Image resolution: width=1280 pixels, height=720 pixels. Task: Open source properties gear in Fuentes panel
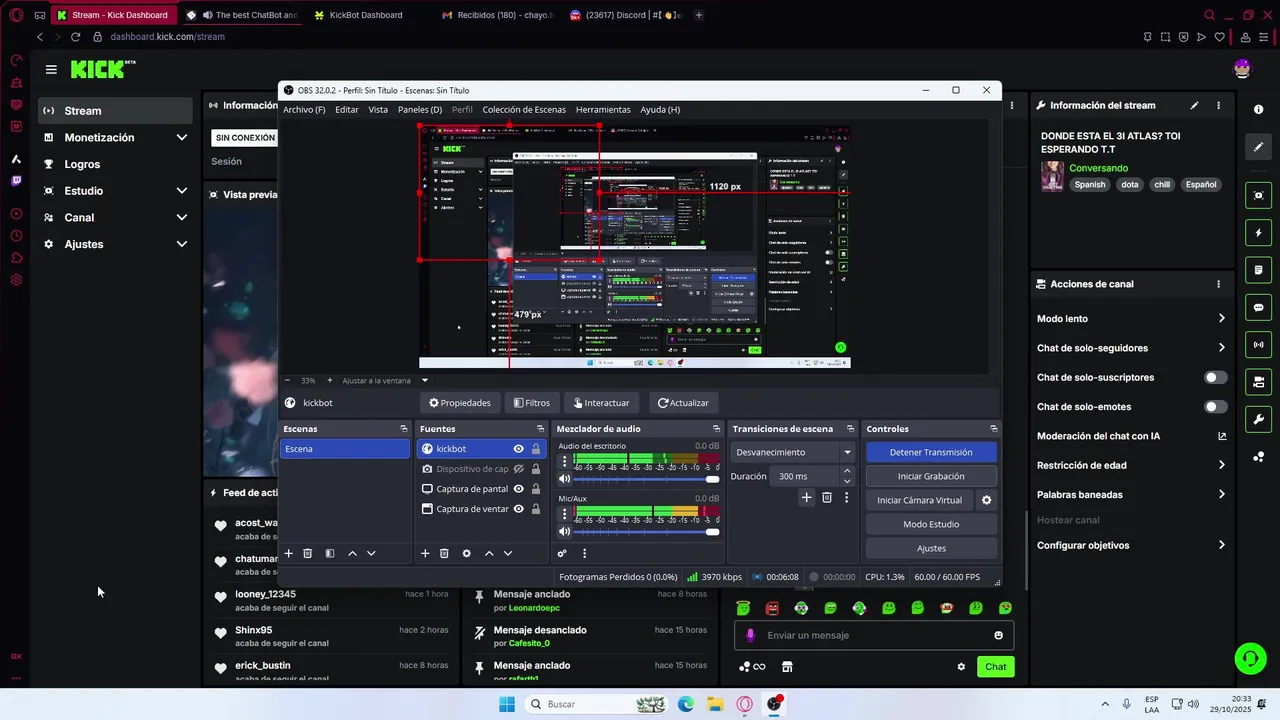coord(466,553)
